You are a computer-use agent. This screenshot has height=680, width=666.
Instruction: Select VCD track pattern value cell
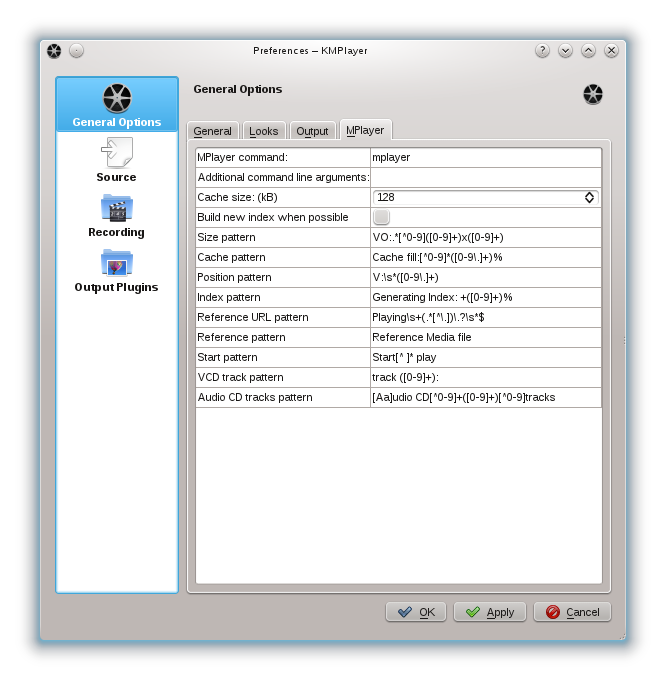click(x=486, y=377)
